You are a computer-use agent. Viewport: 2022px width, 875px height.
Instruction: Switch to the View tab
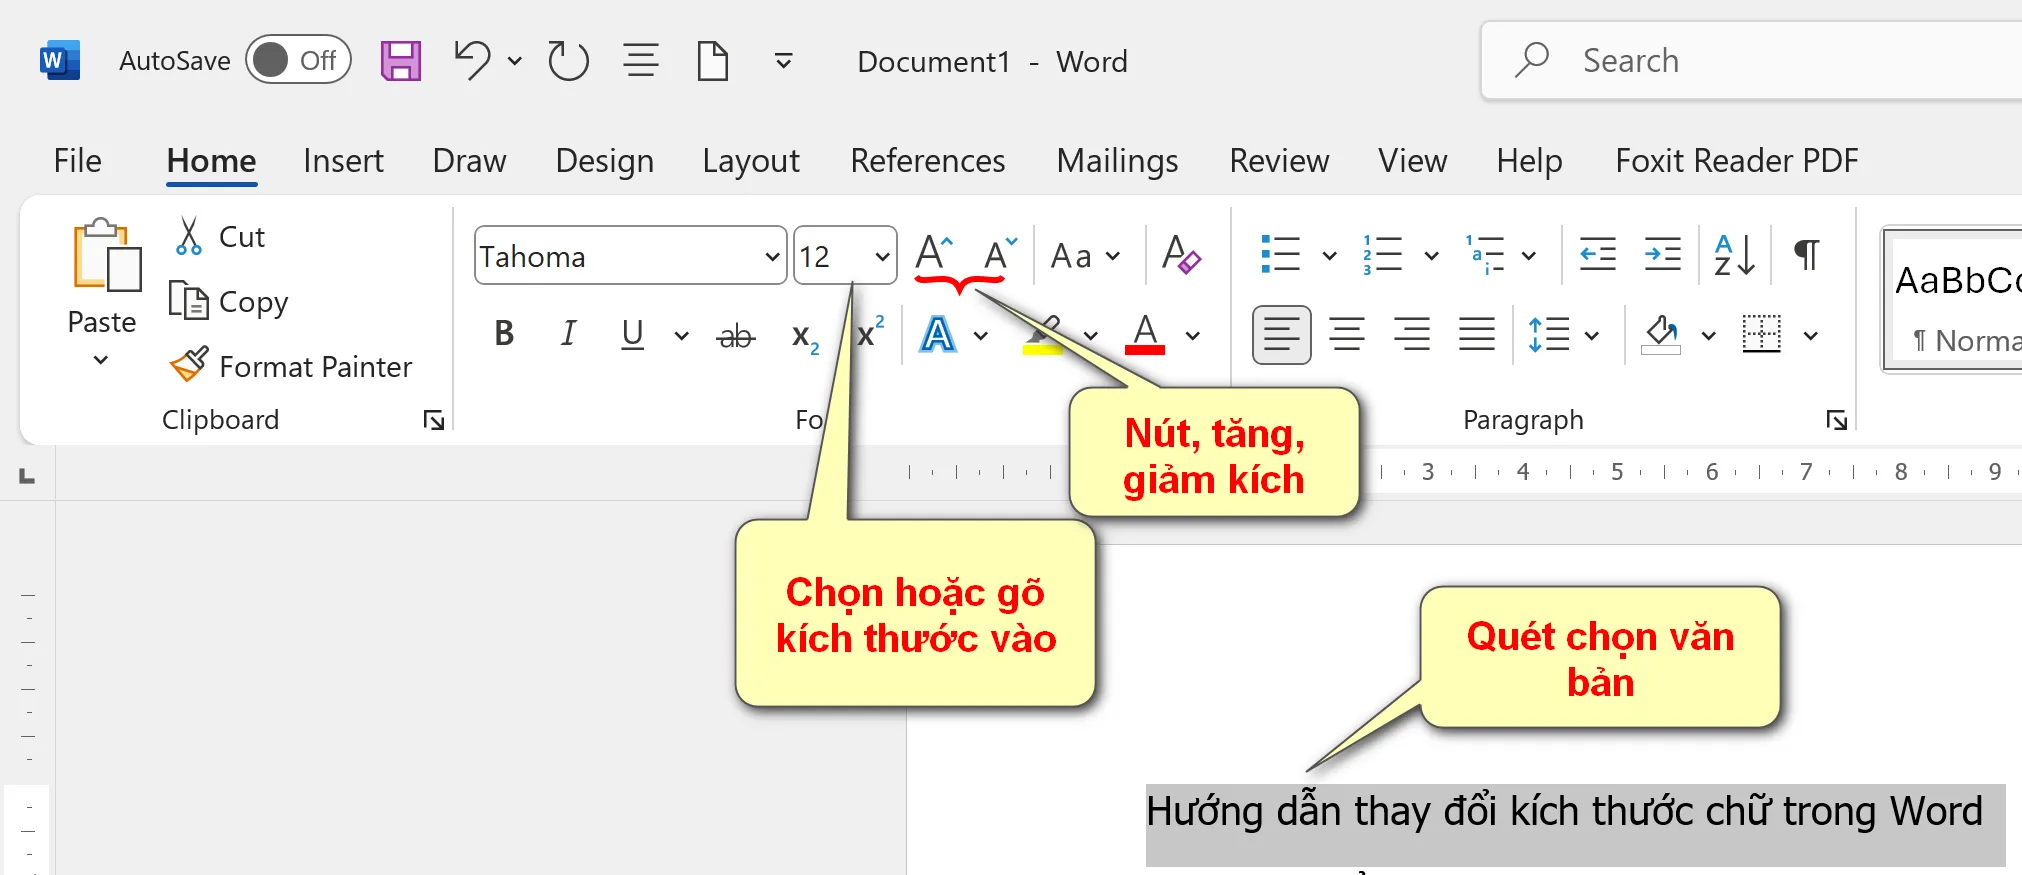(x=1412, y=160)
